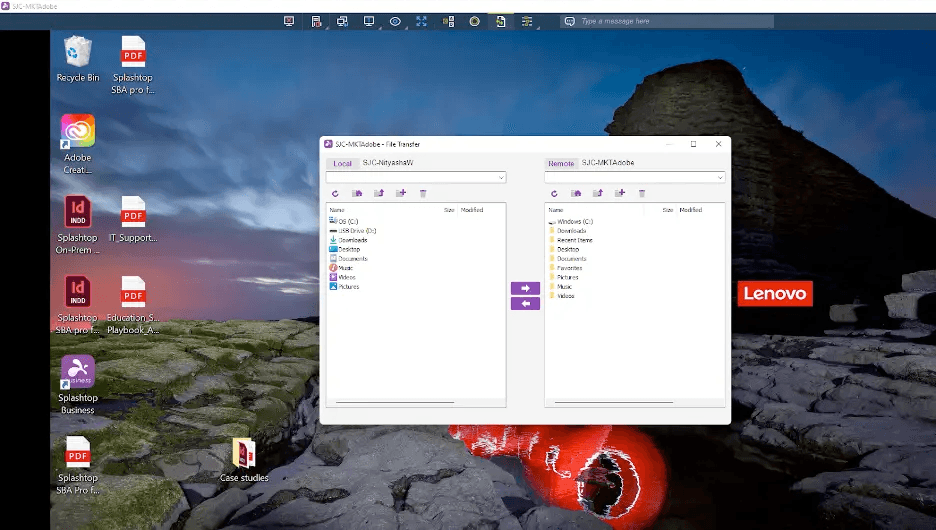Go up one folder in Remote pane
Image resolution: width=936 pixels, height=530 pixels.
pos(598,193)
